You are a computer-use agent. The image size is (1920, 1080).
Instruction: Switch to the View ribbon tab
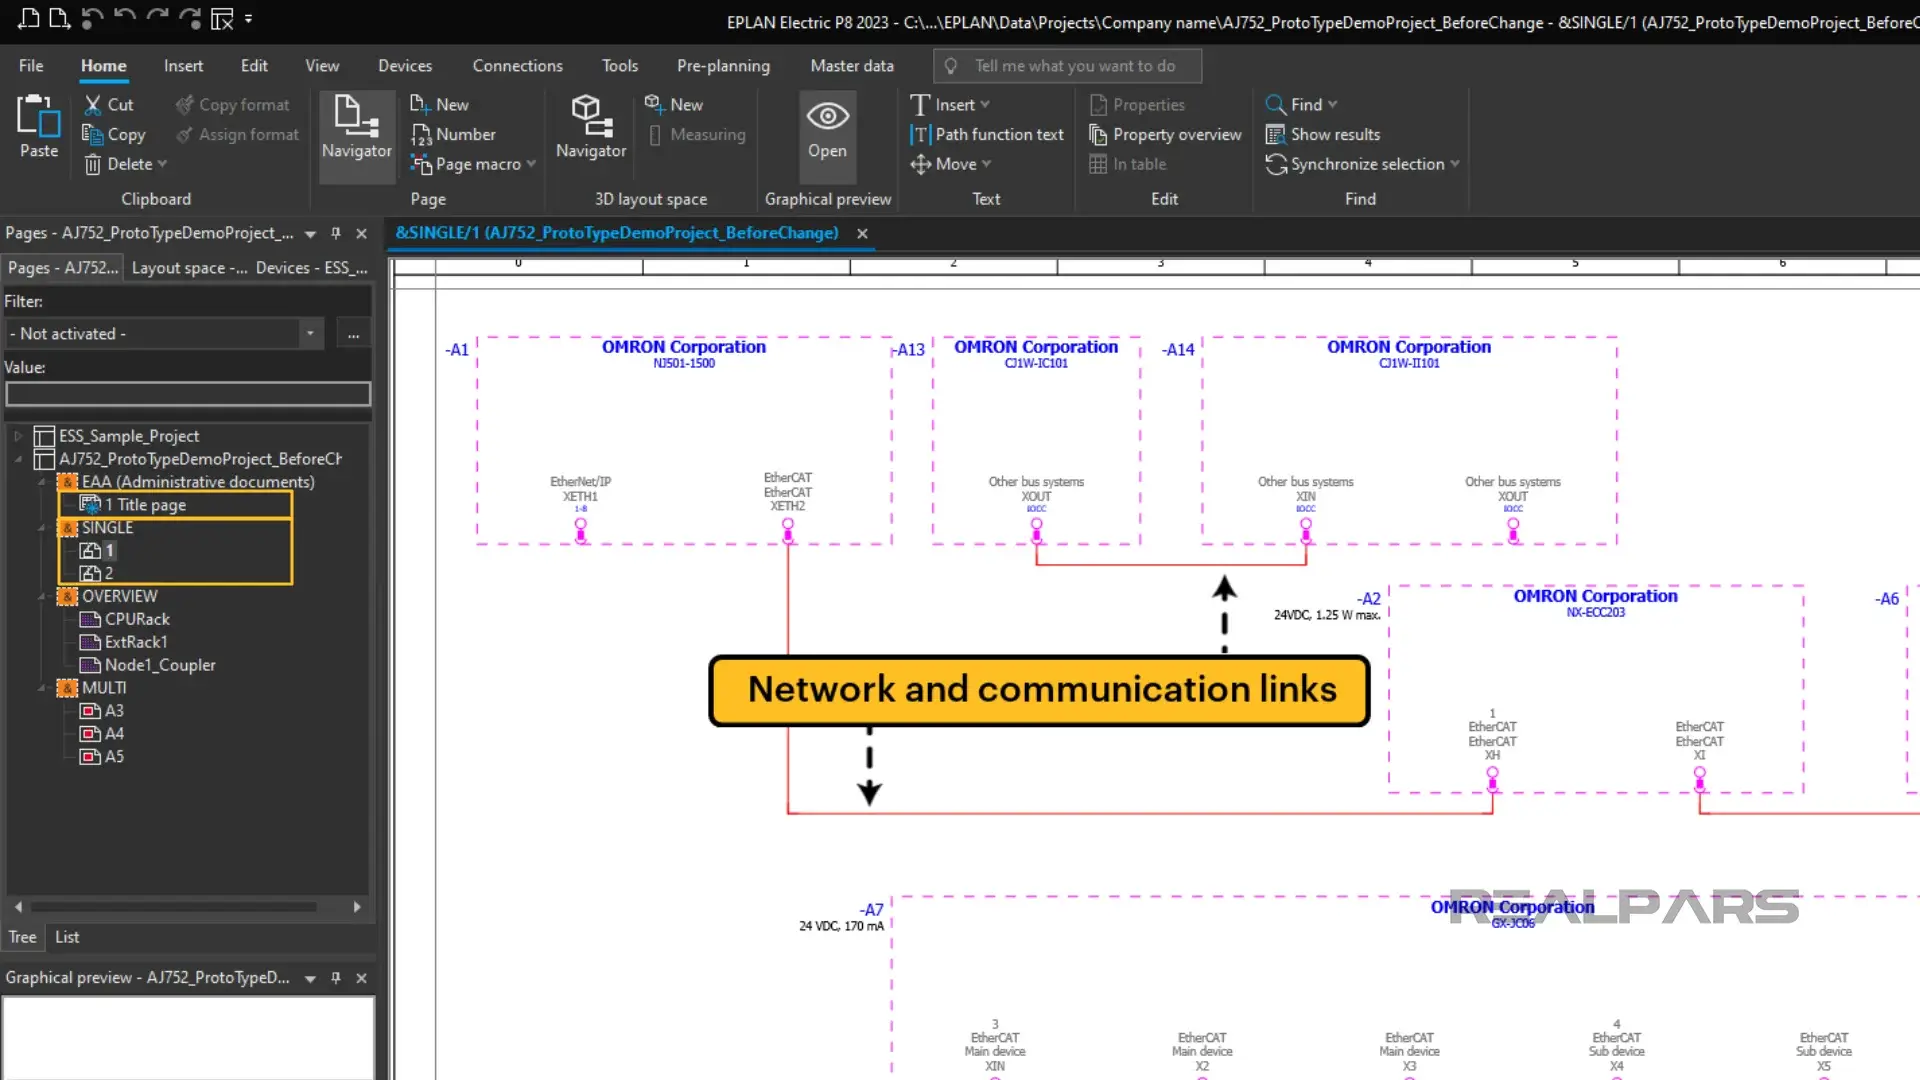(x=322, y=65)
